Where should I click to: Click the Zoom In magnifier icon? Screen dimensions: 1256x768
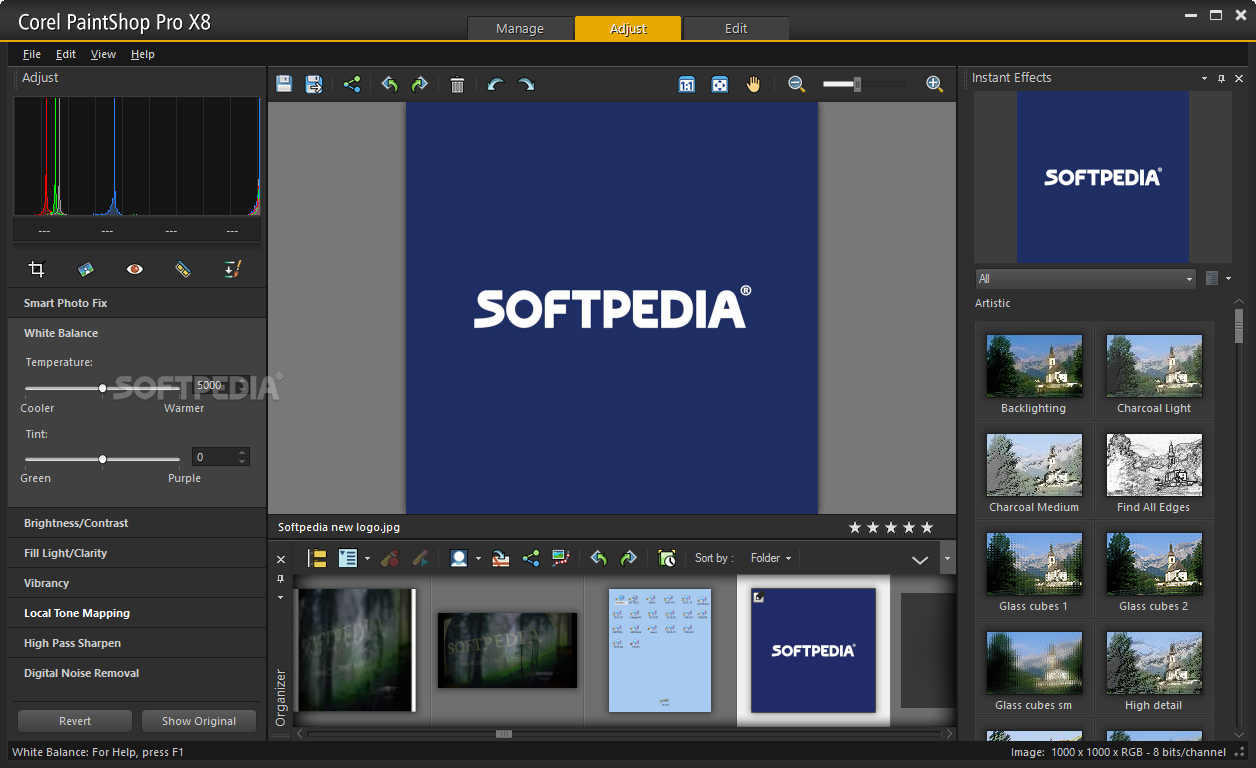click(x=934, y=85)
